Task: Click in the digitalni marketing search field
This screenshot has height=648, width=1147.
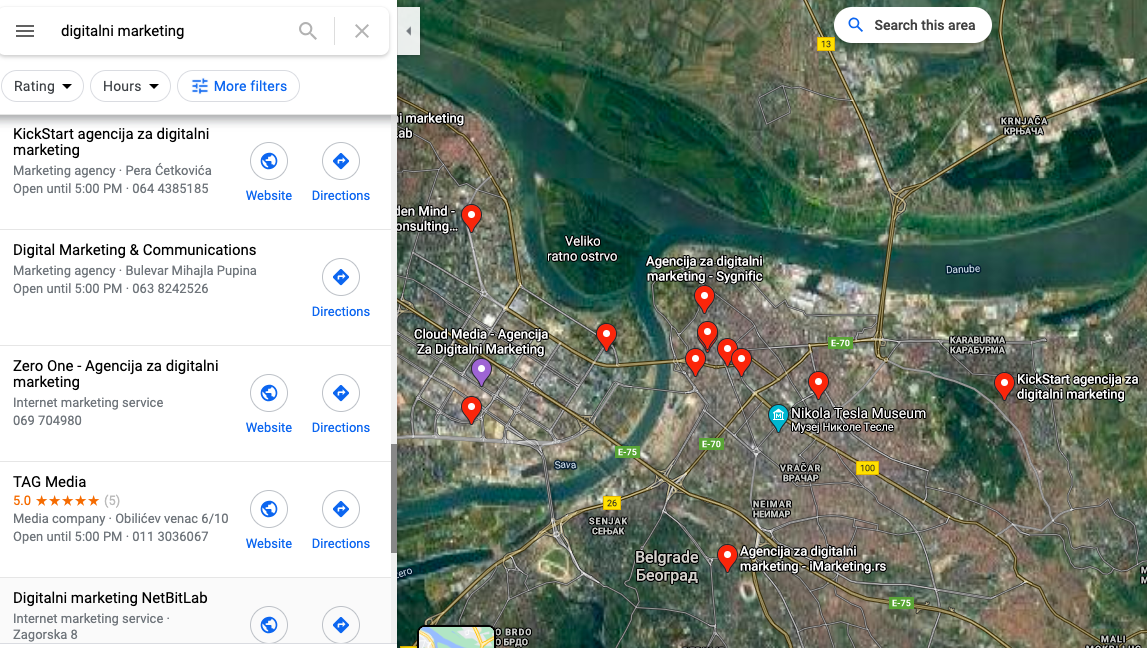Action: pos(172,31)
